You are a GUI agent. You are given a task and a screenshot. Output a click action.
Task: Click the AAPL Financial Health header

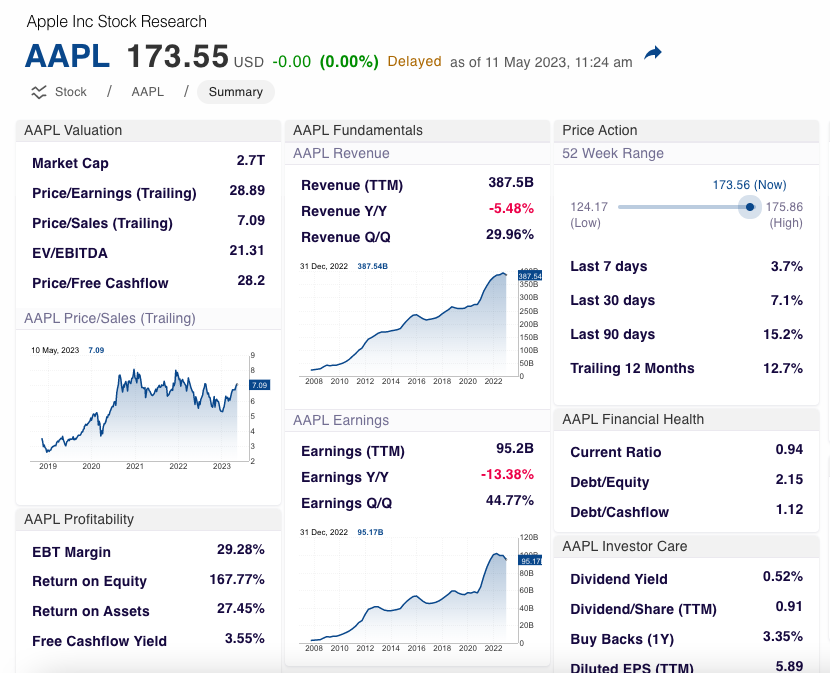pyautogui.click(x=687, y=419)
